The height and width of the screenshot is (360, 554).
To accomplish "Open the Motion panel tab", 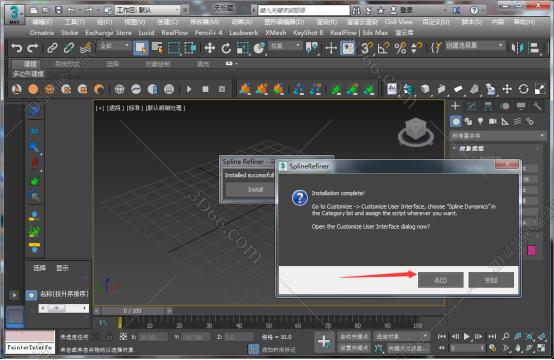I will click(505, 106).
